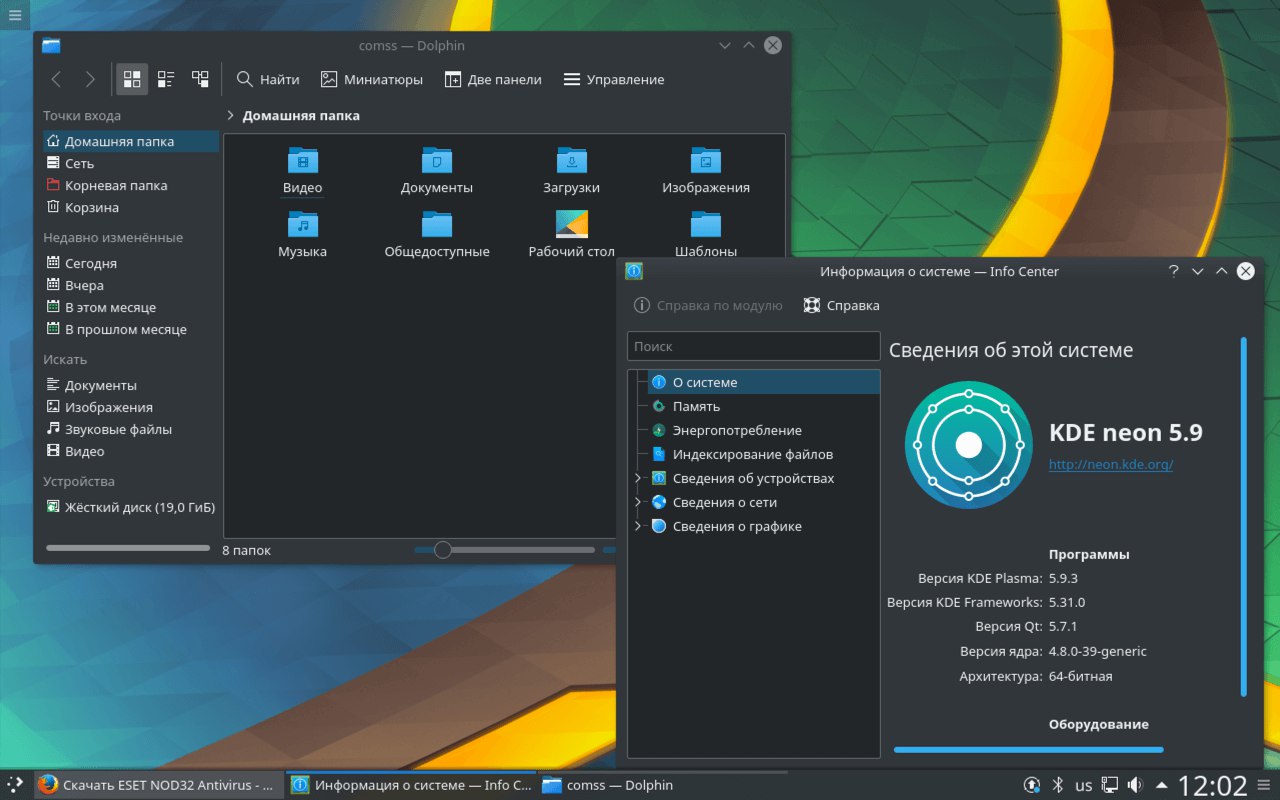Switch Dolphin to icons view mode
The width and height of the screenshot is (1280, 800).
click(x=132, y=79)
